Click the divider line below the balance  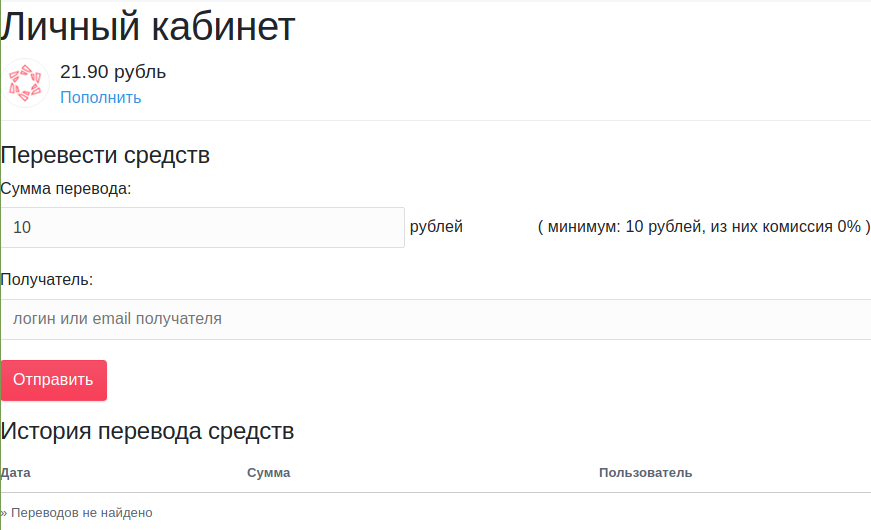[436, 120]
